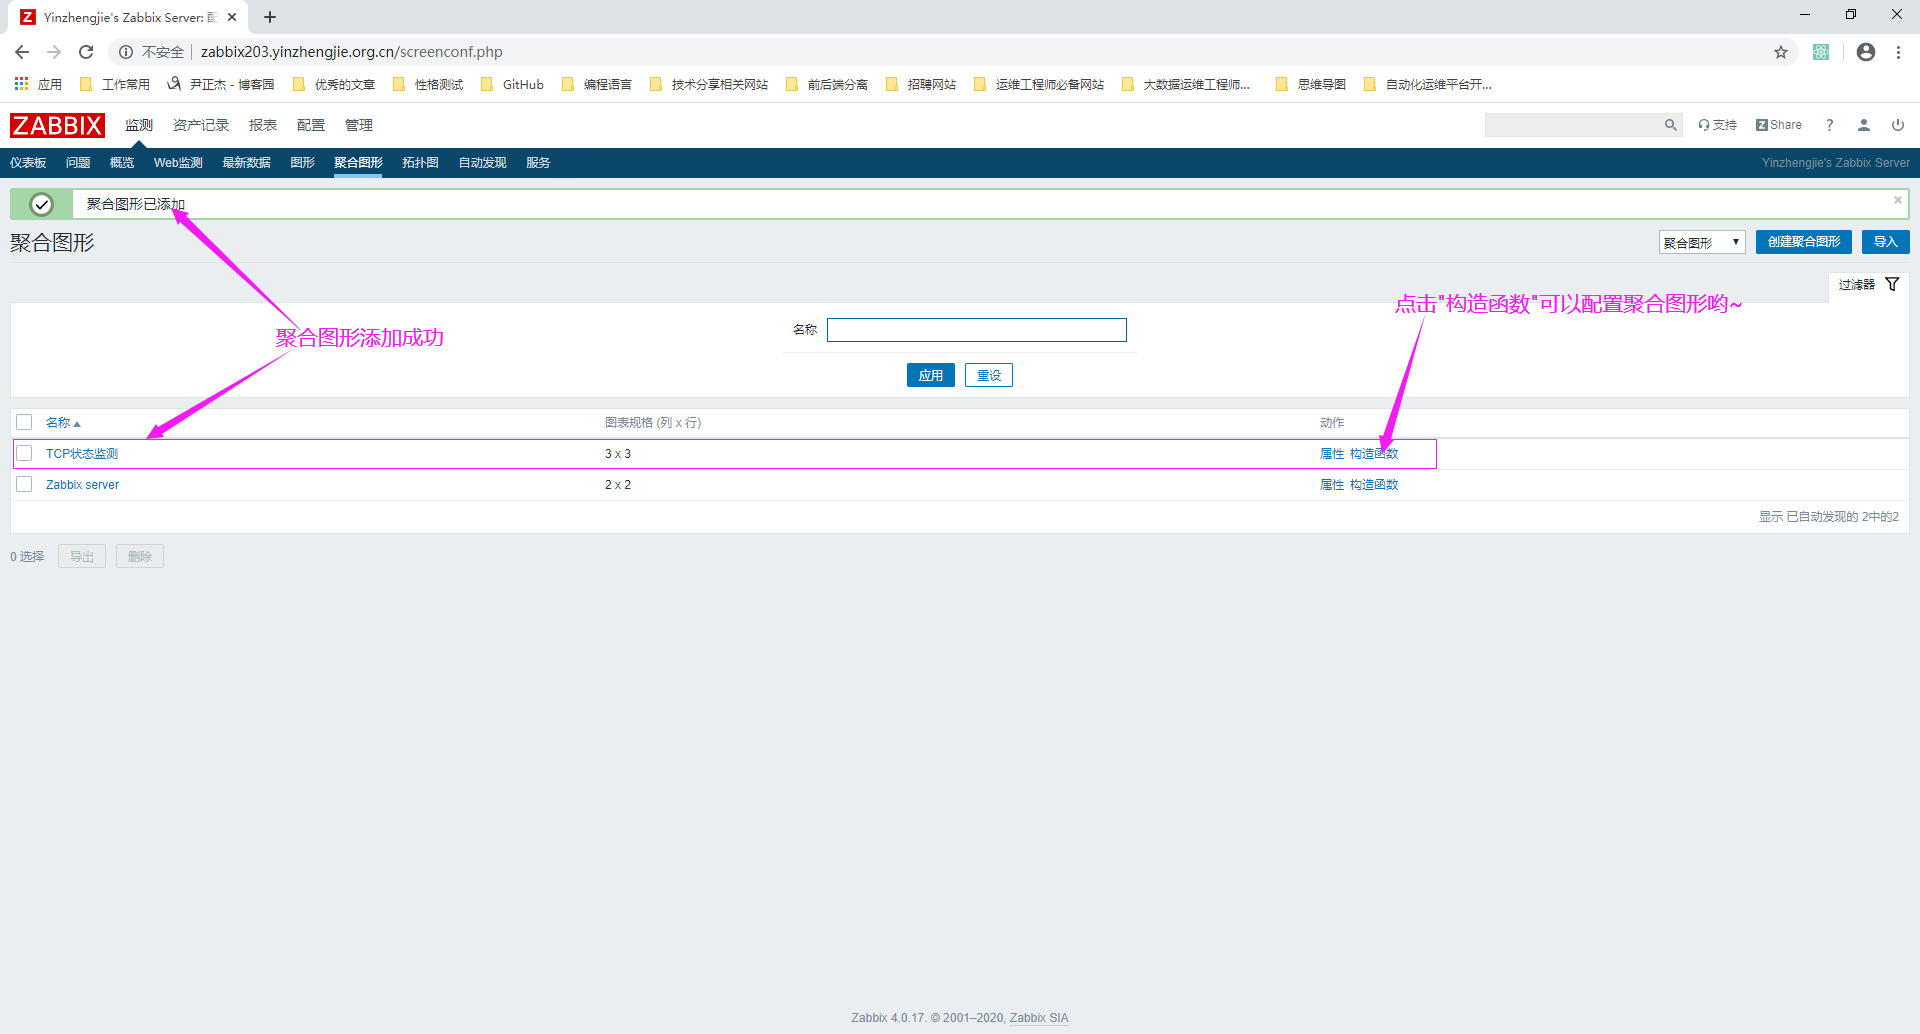Switch to 拓扑图 submenu tab
Image resolution: width=1920 pixels, height=1034 pixels.
tap(420, 163)
